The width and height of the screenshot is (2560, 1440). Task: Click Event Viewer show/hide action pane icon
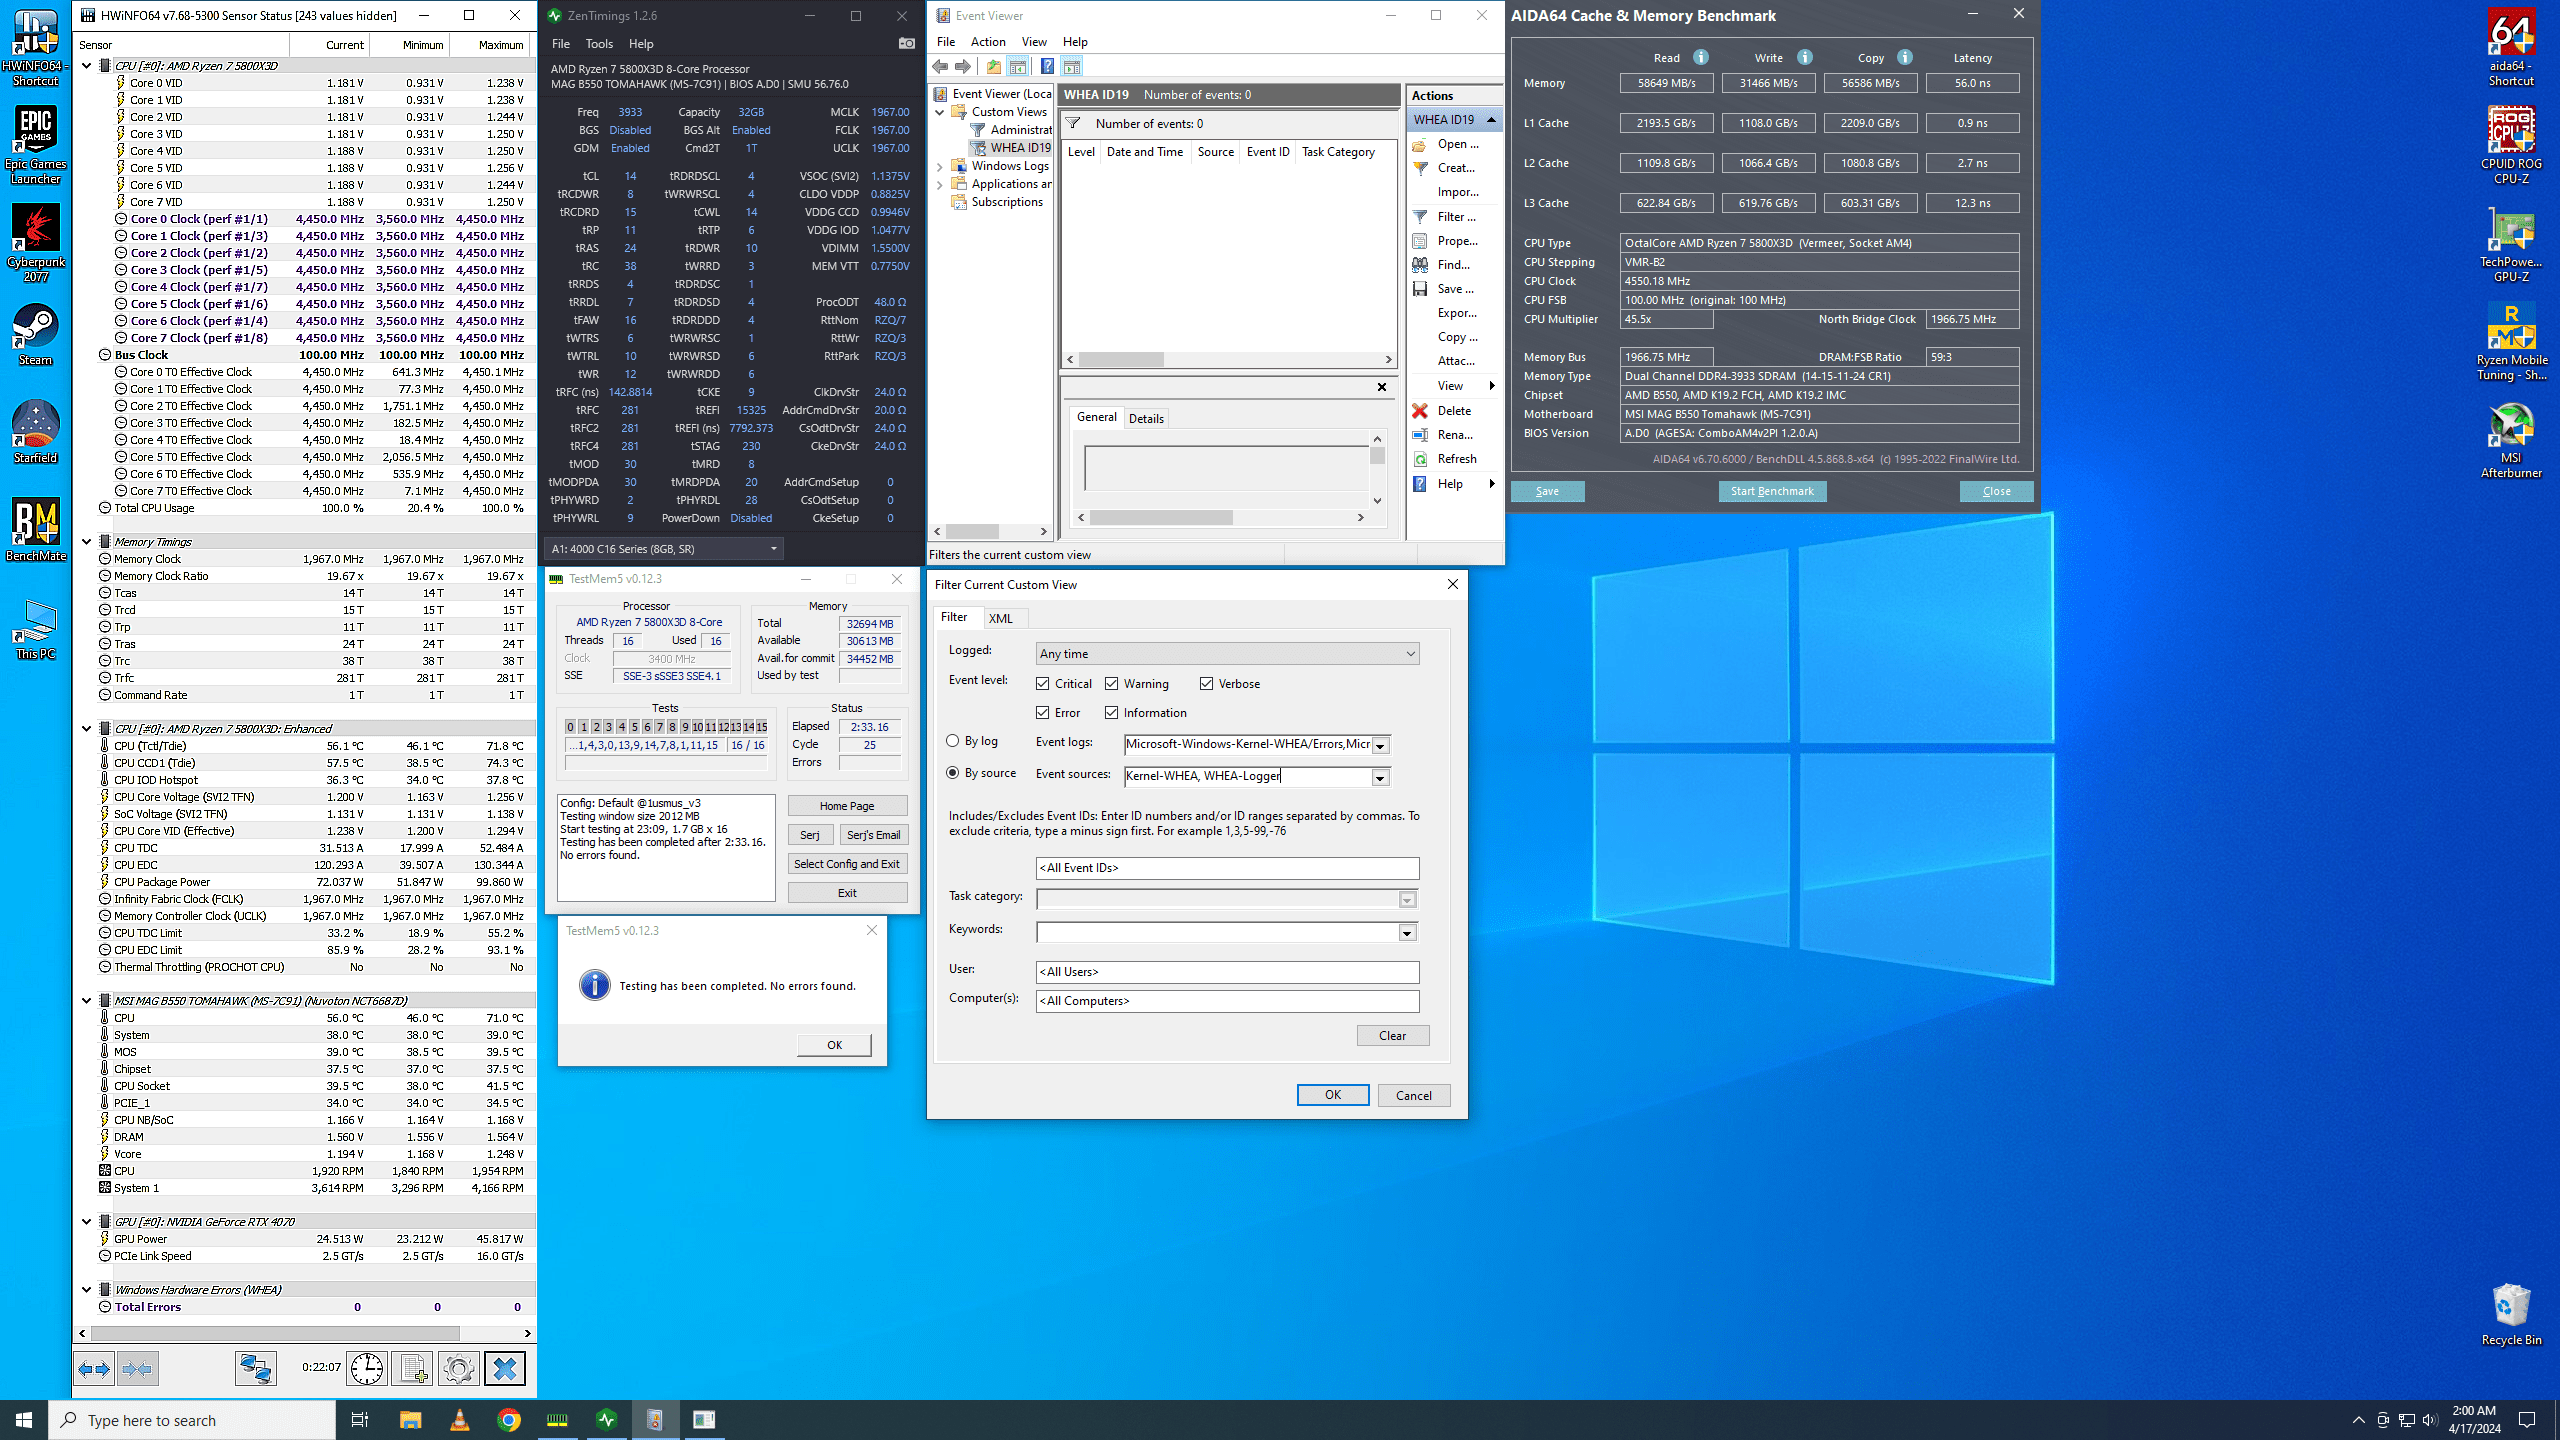1072,66
